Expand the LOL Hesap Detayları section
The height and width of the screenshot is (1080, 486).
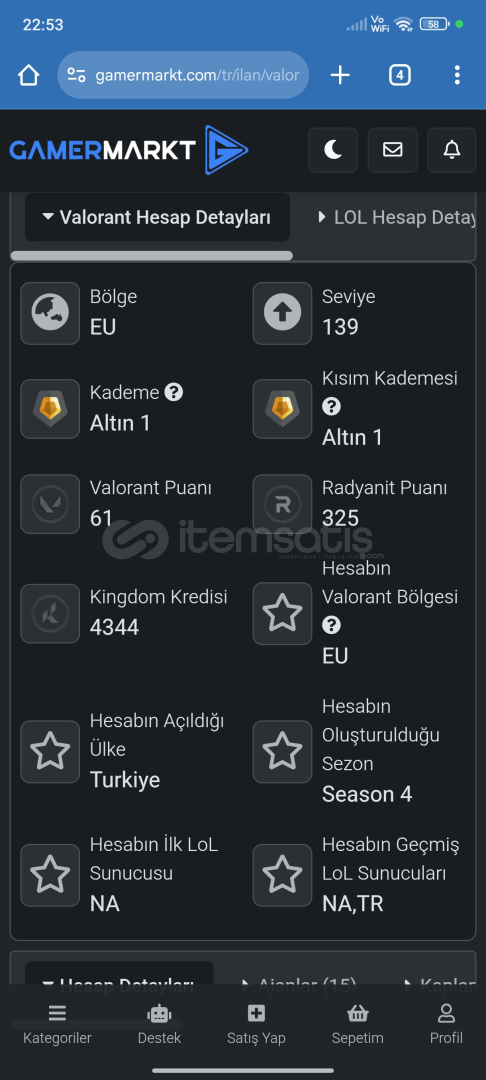tap(397, 218)
